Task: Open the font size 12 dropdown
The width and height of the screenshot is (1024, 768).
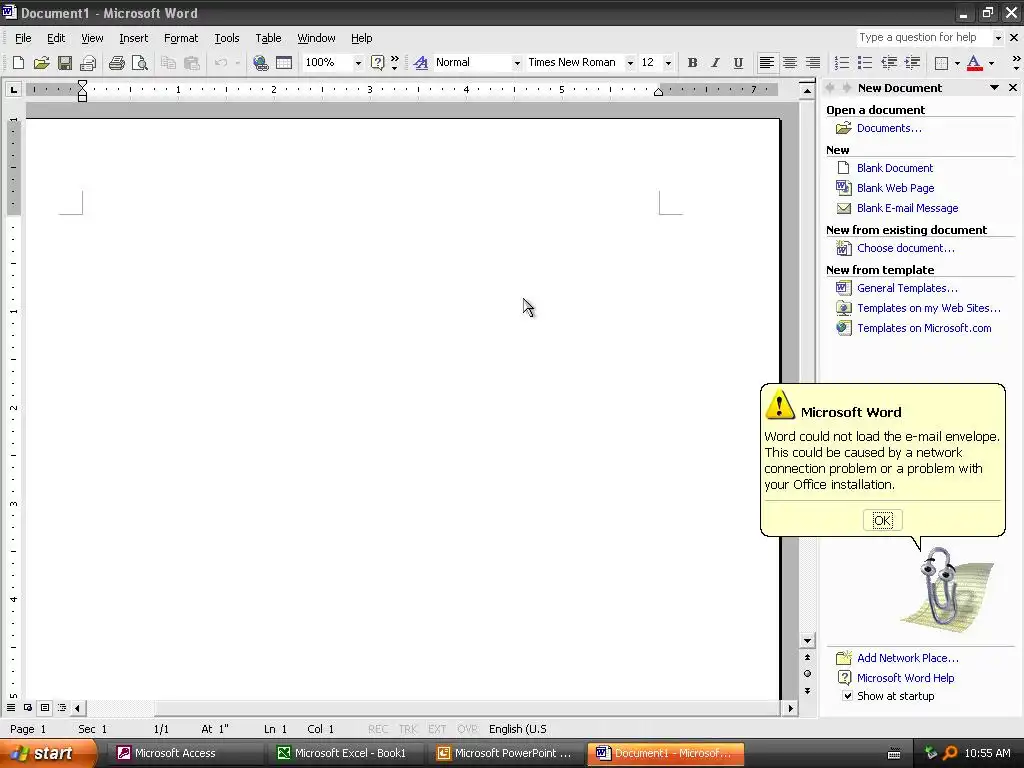Action: [x=667, y=63]
